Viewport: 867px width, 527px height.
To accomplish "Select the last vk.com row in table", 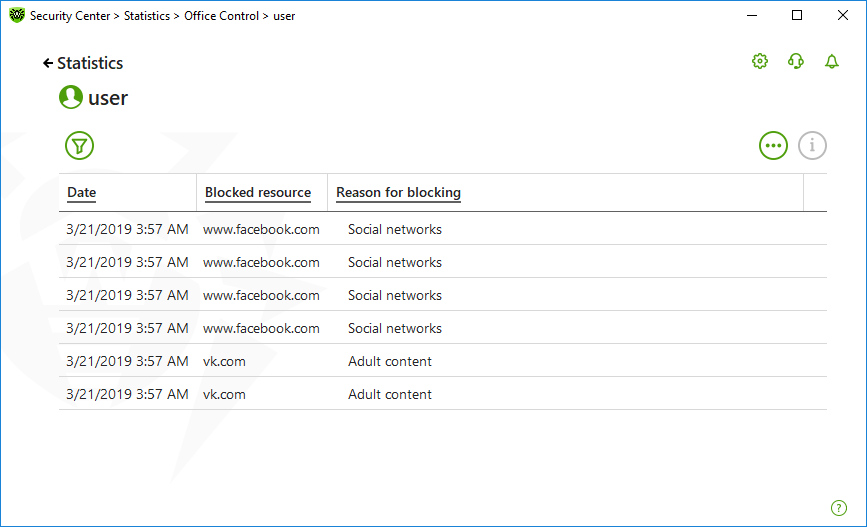I will (443, 394).
